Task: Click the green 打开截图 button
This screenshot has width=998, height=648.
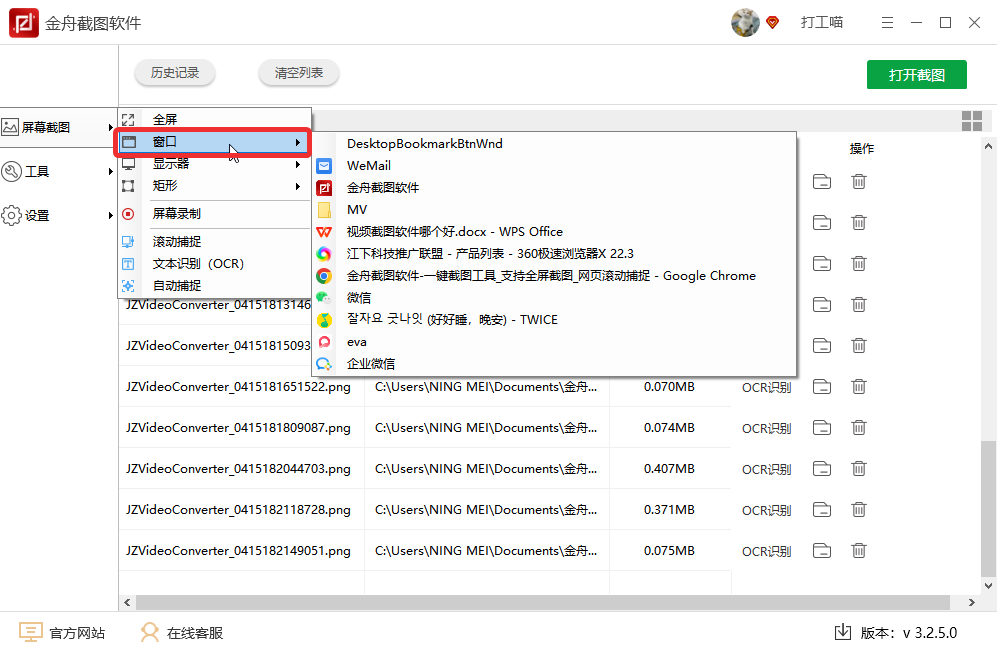Action: click(917, 74)
